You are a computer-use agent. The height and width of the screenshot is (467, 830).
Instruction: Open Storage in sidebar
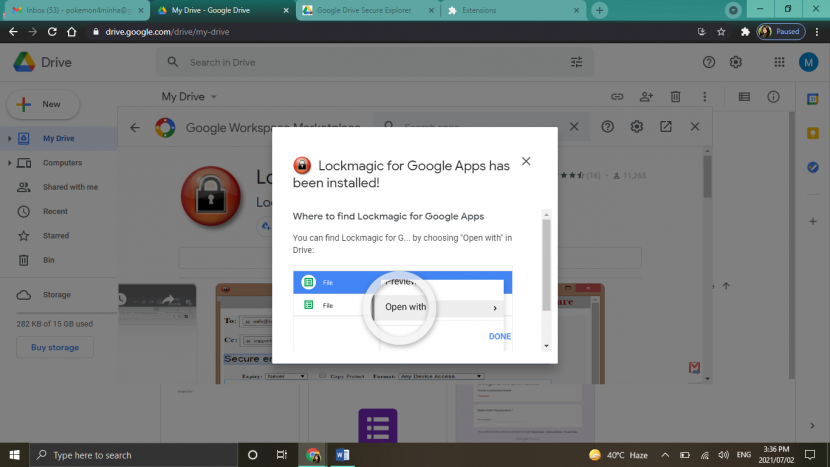56,294
